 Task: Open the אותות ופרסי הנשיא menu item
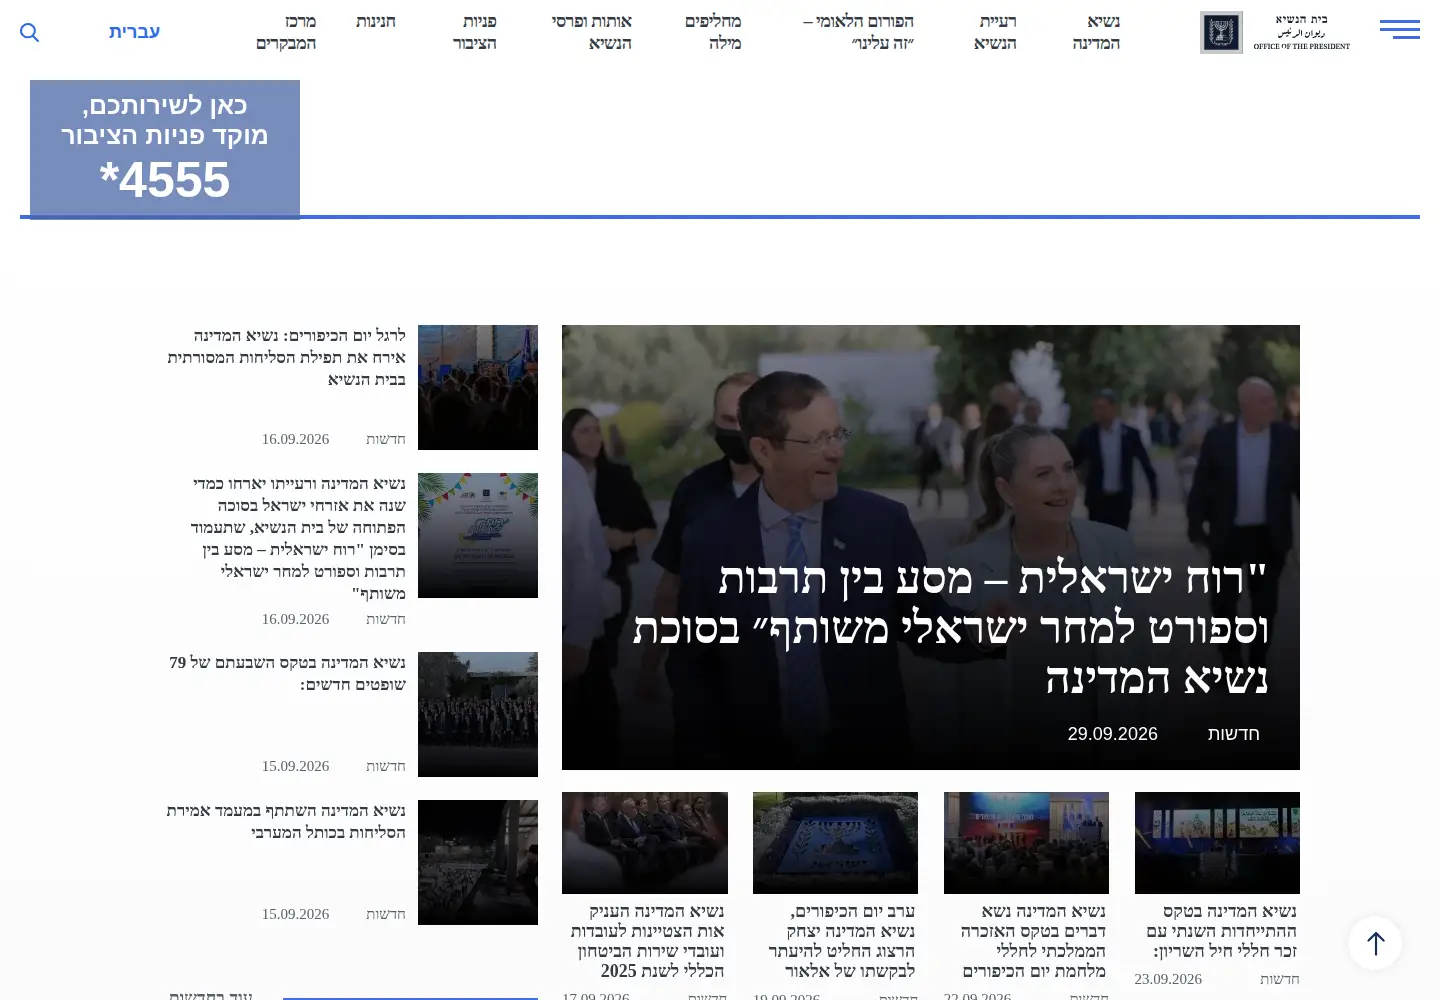pos(592,32)
